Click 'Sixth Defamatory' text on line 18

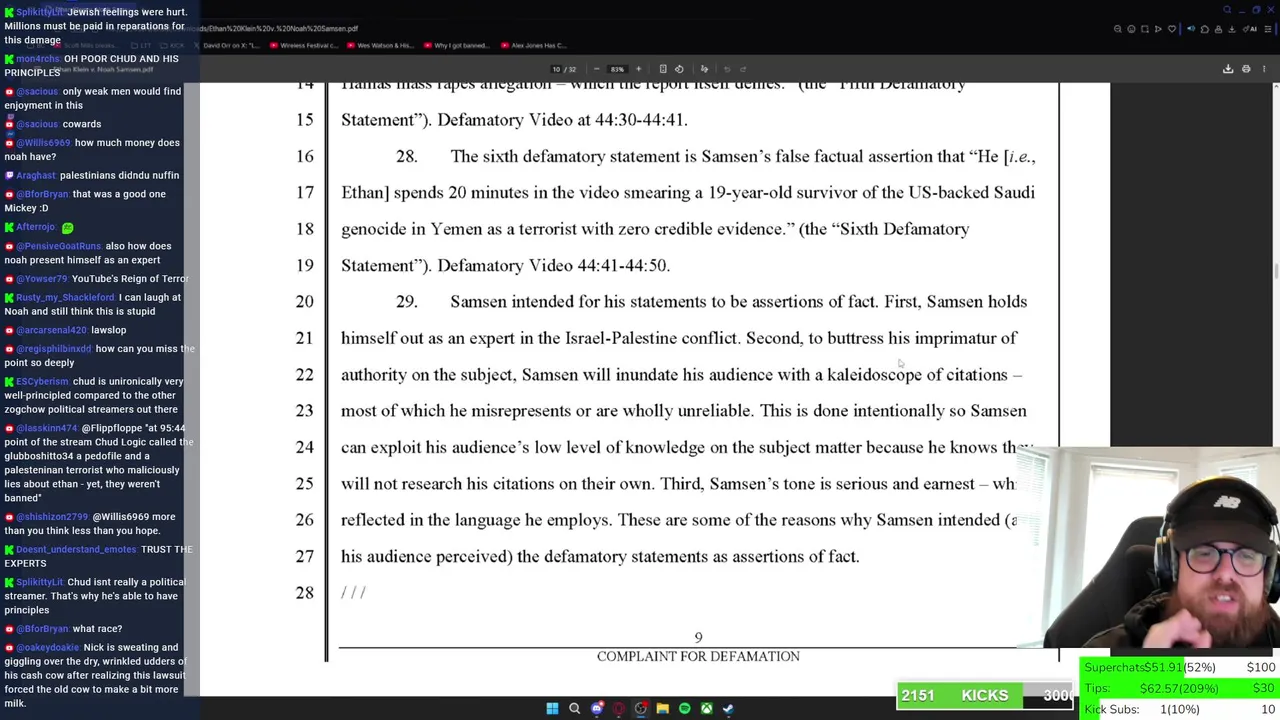pyautogui.click(x=904, y=229)
